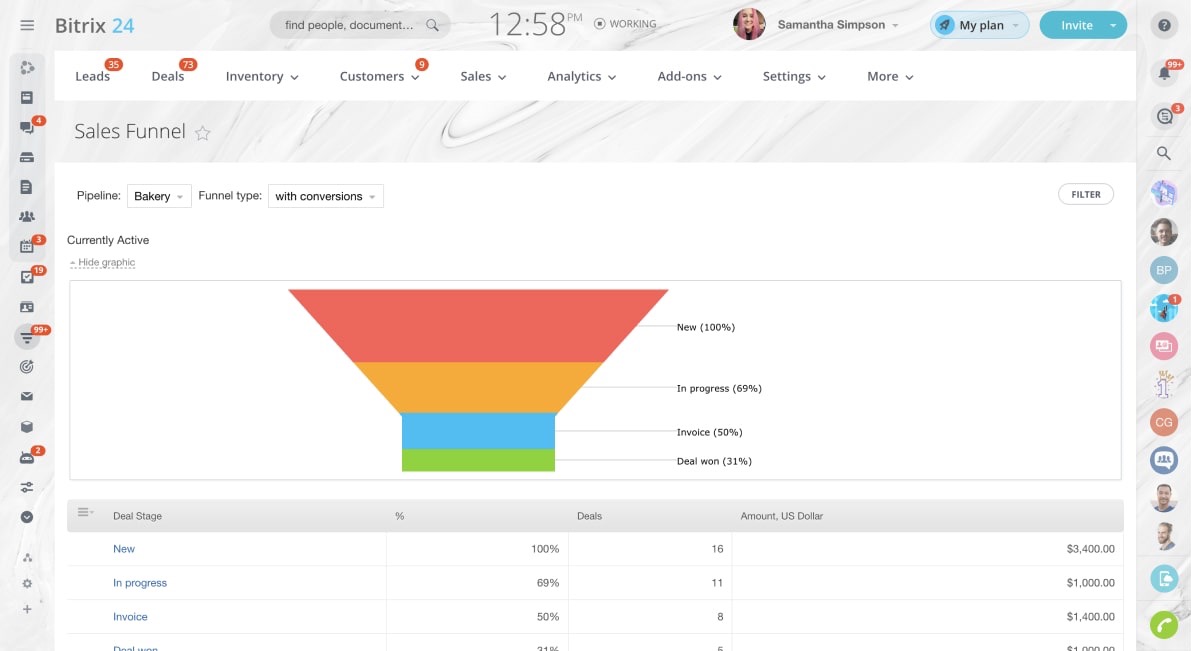Image resolution: width=1191 pixels, height=651 pixels.
Task: Click the green phone call button
Action: click(x=1163, y=625)
